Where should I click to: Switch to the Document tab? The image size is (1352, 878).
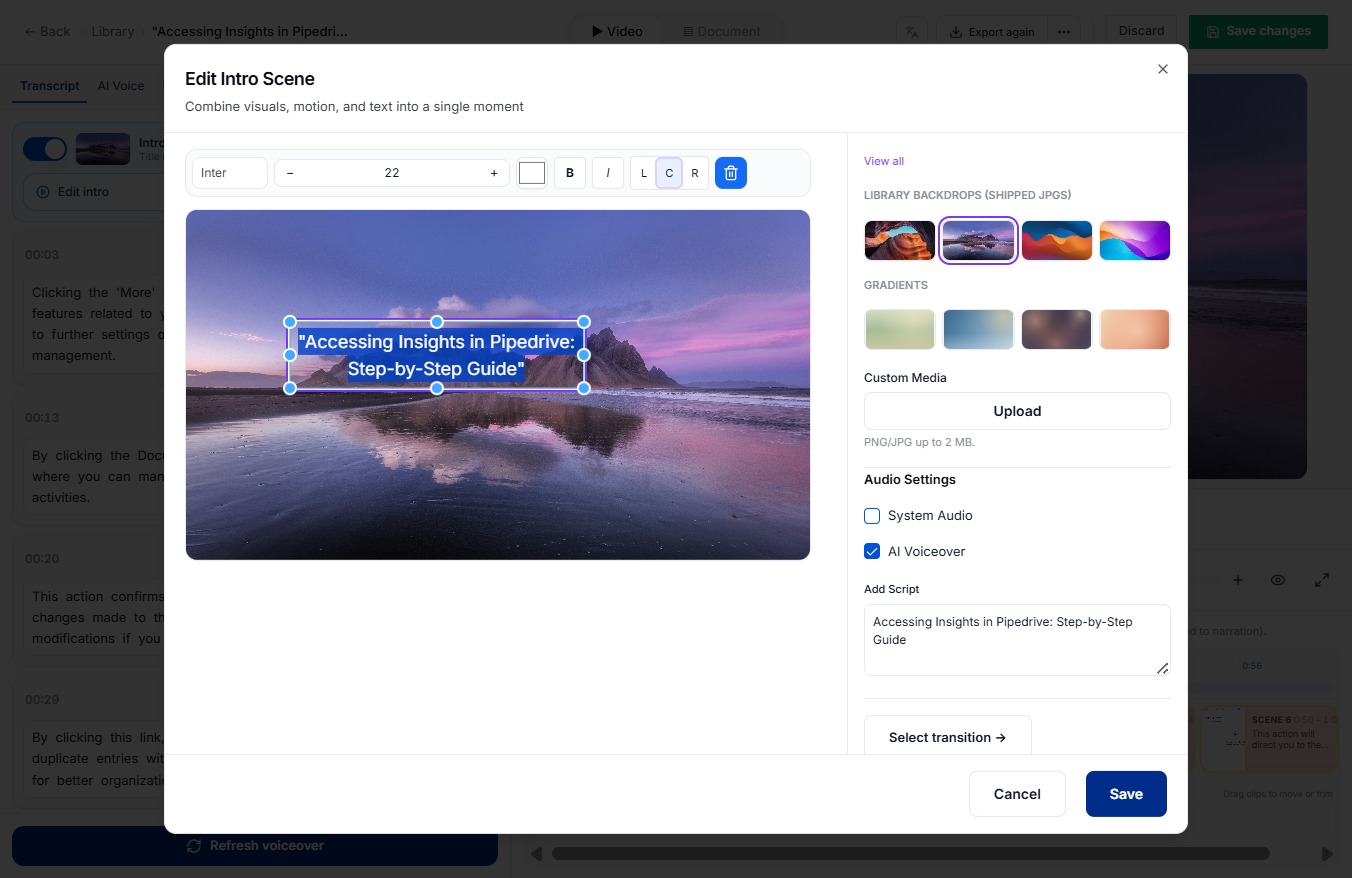(722, 31)
